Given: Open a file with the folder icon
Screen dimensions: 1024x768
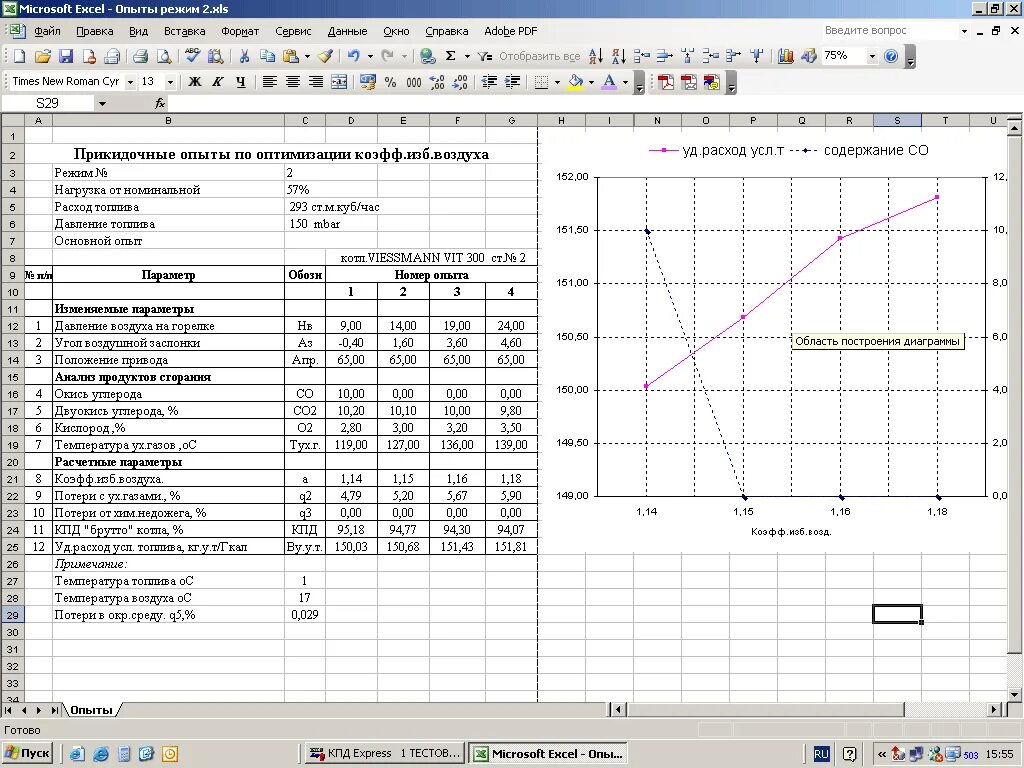Looking at the screenshot, I should [x=42, y=56].
